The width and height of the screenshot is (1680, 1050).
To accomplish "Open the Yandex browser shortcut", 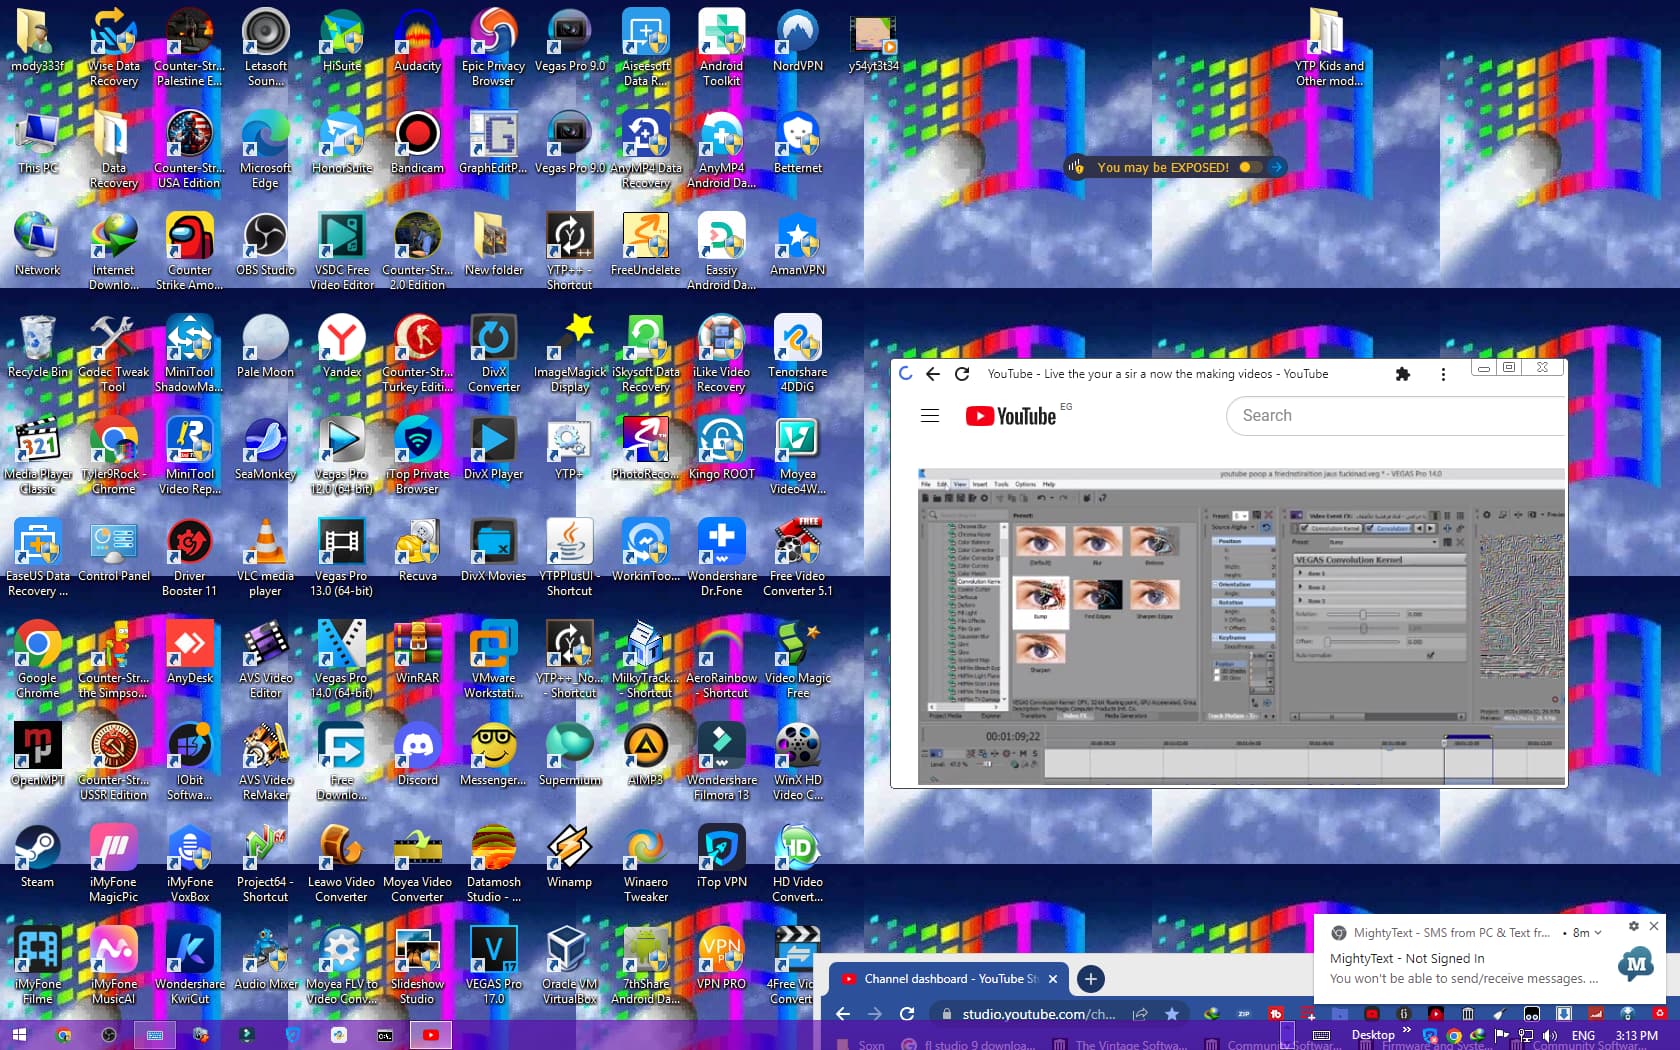I will pos(341,347).
